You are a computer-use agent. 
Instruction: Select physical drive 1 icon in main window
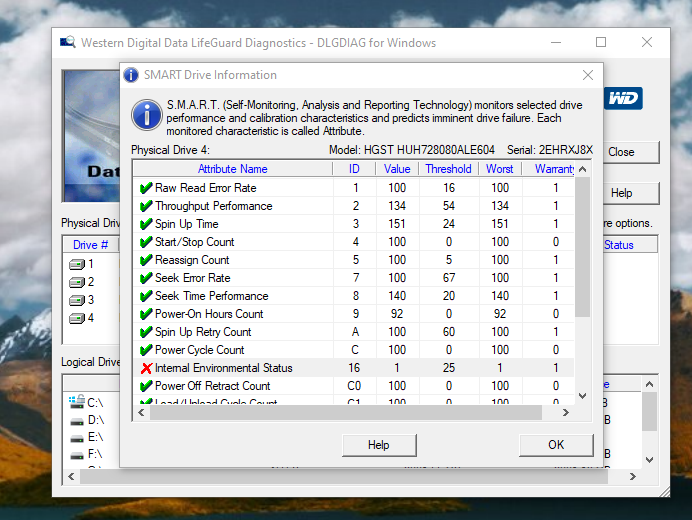click(x=77, y=264)
